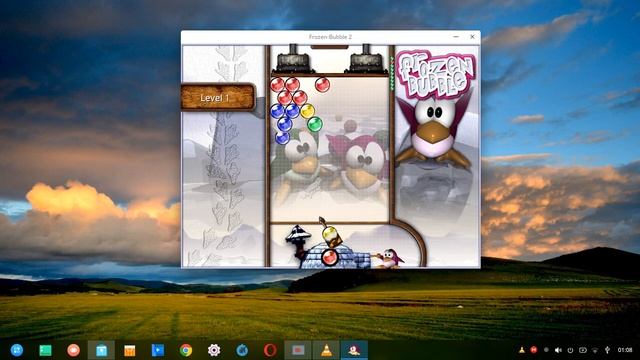Screen dimensions: 640x360
Task: Click the bubble launcher cannon
Action: coord(330,233)
